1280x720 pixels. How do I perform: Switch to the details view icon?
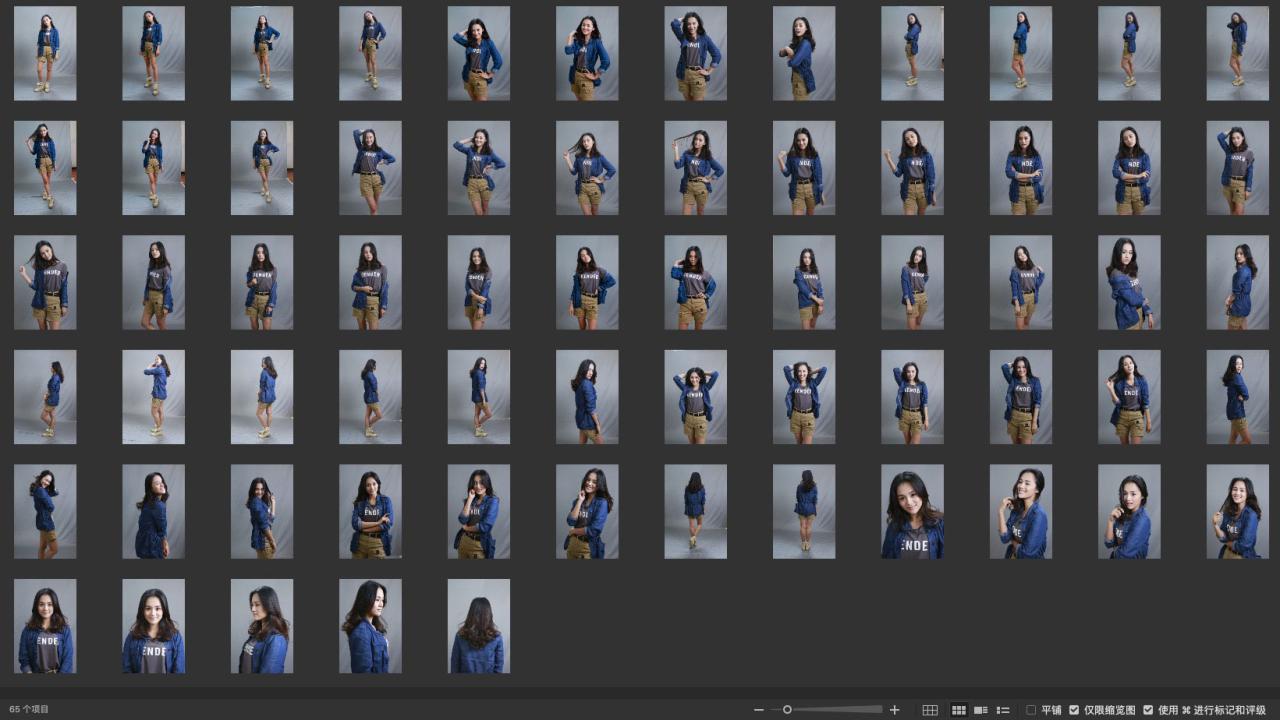(x=981, y=710)
